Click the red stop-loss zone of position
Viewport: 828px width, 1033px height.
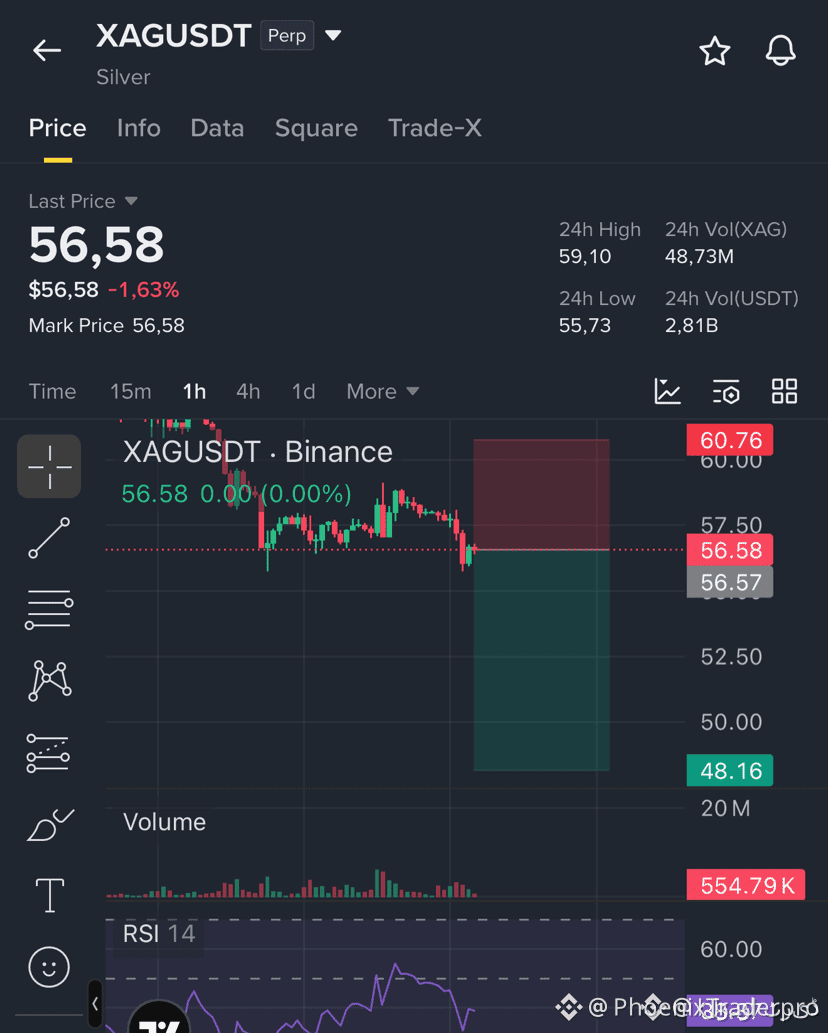point(541,494)
